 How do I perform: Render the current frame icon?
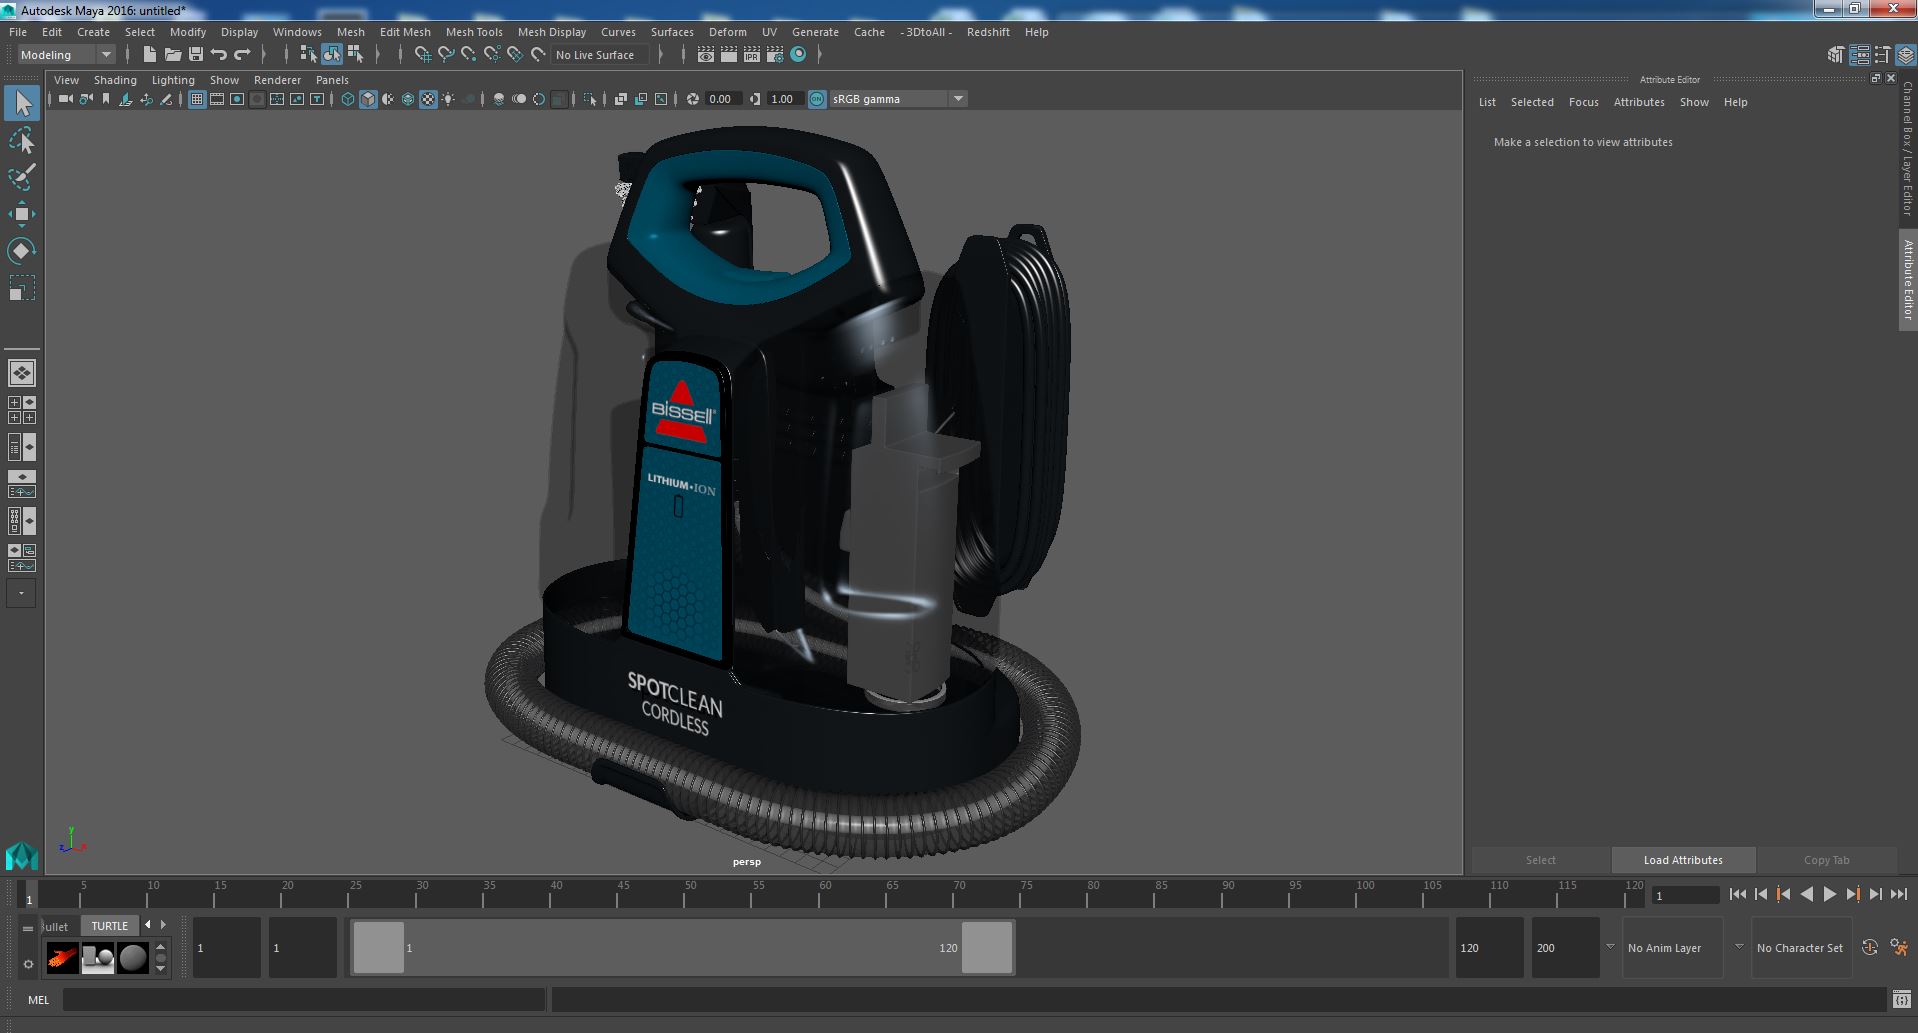[729, 55]
